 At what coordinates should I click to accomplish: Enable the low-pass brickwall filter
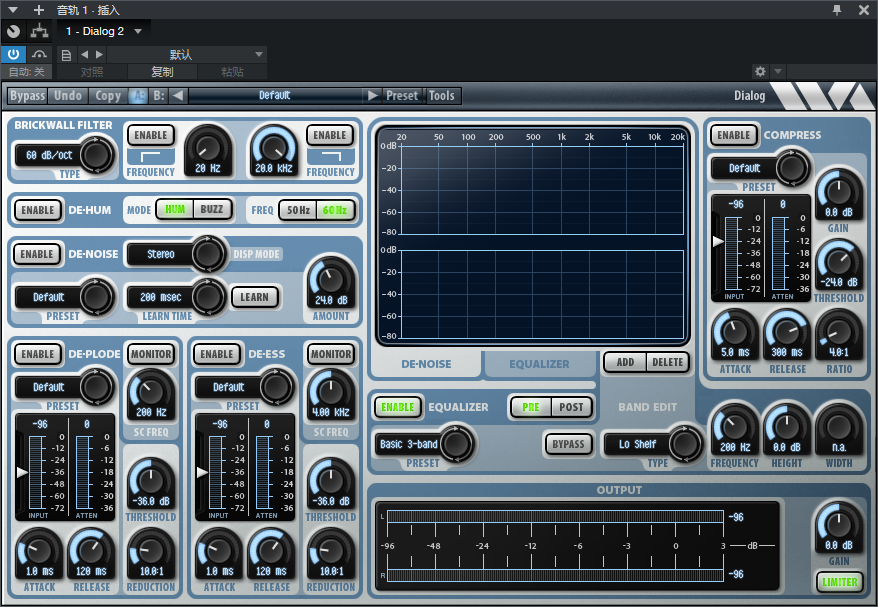coord(330,135)
